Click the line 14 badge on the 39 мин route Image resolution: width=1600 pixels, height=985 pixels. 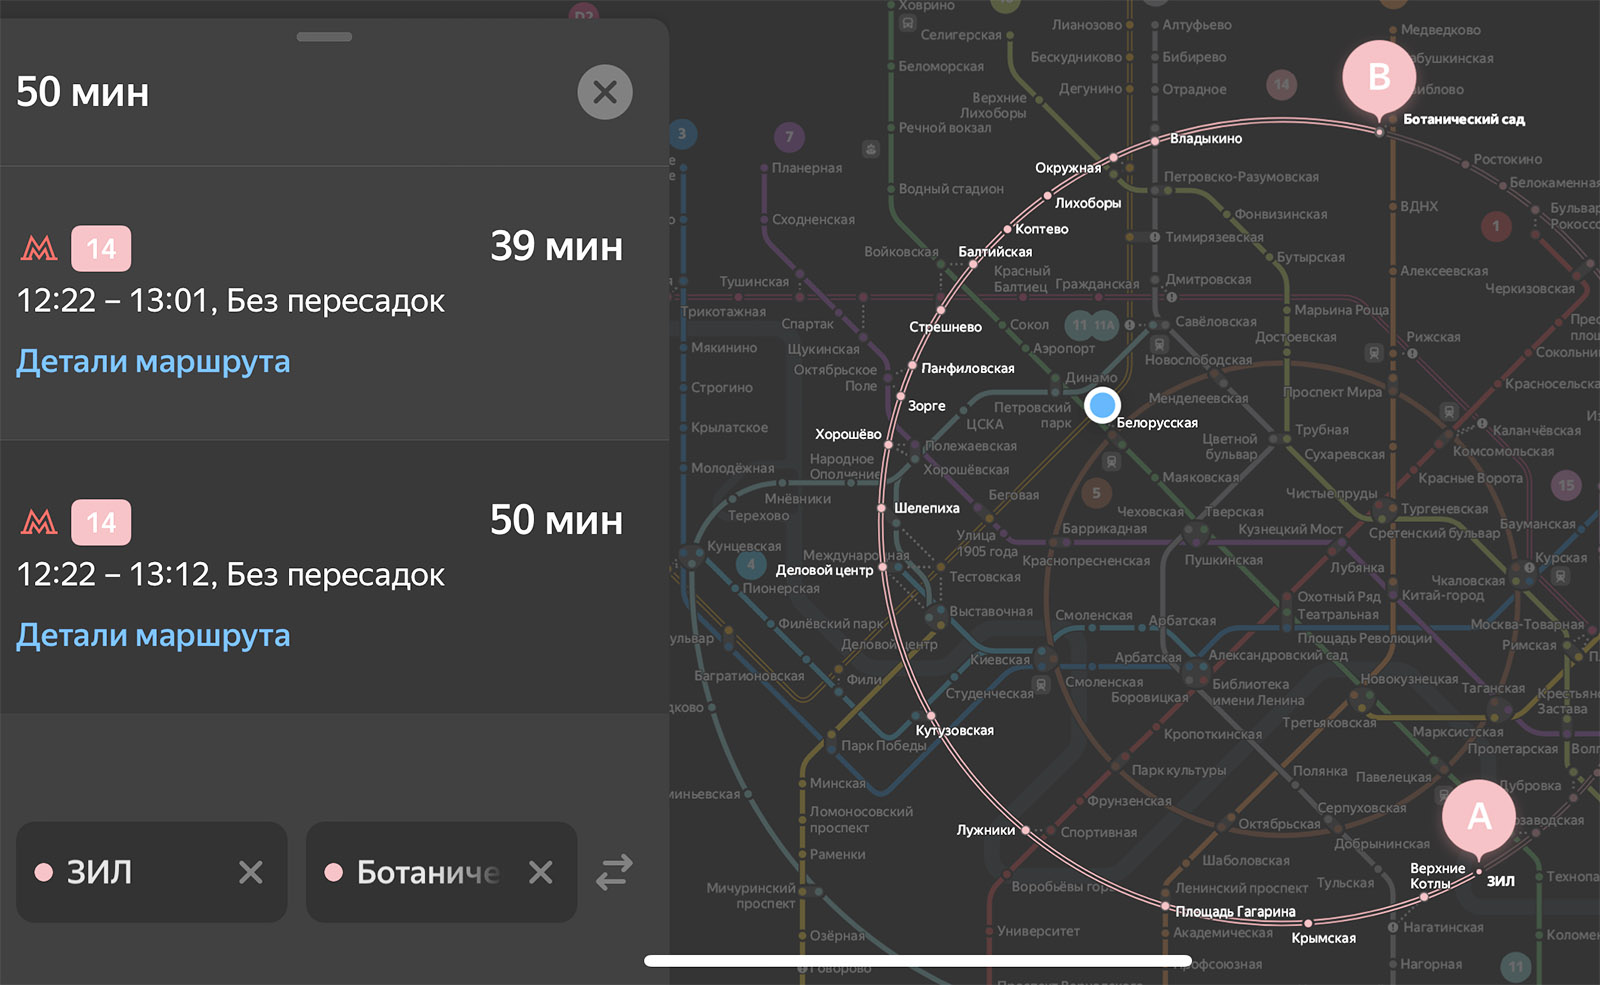[101, 249]
